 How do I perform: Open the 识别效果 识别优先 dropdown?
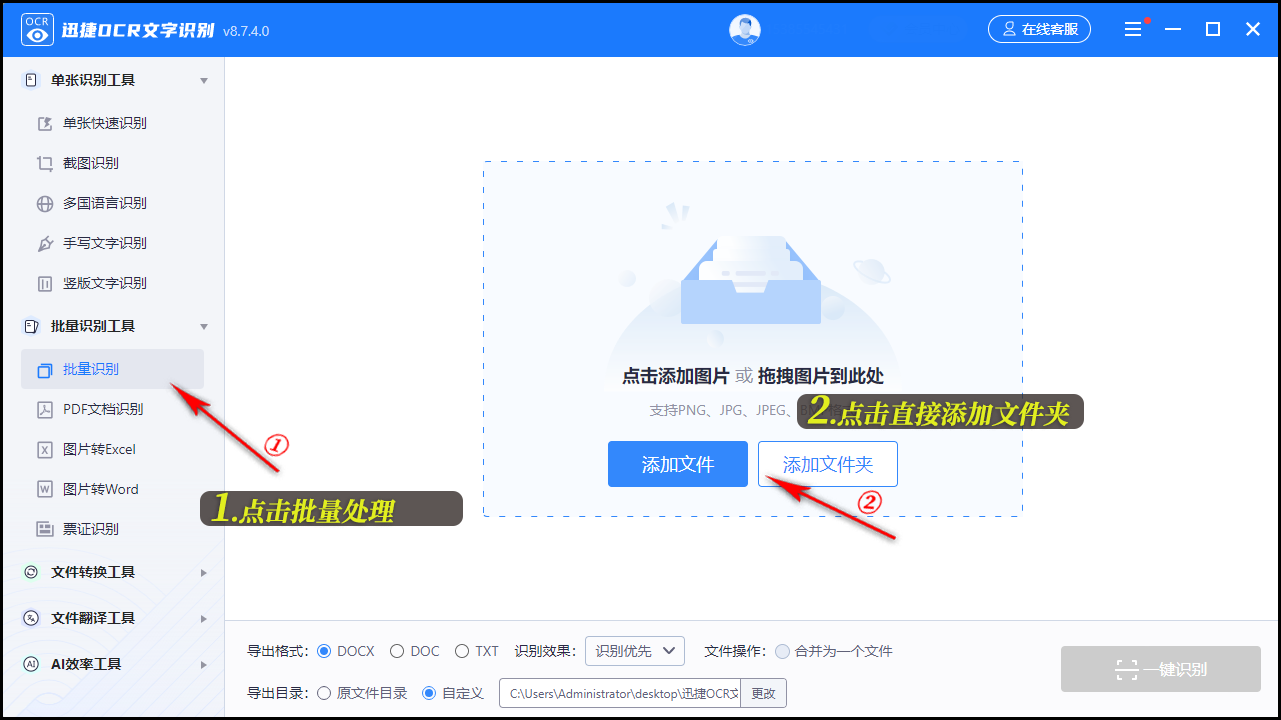click(634, 651)
